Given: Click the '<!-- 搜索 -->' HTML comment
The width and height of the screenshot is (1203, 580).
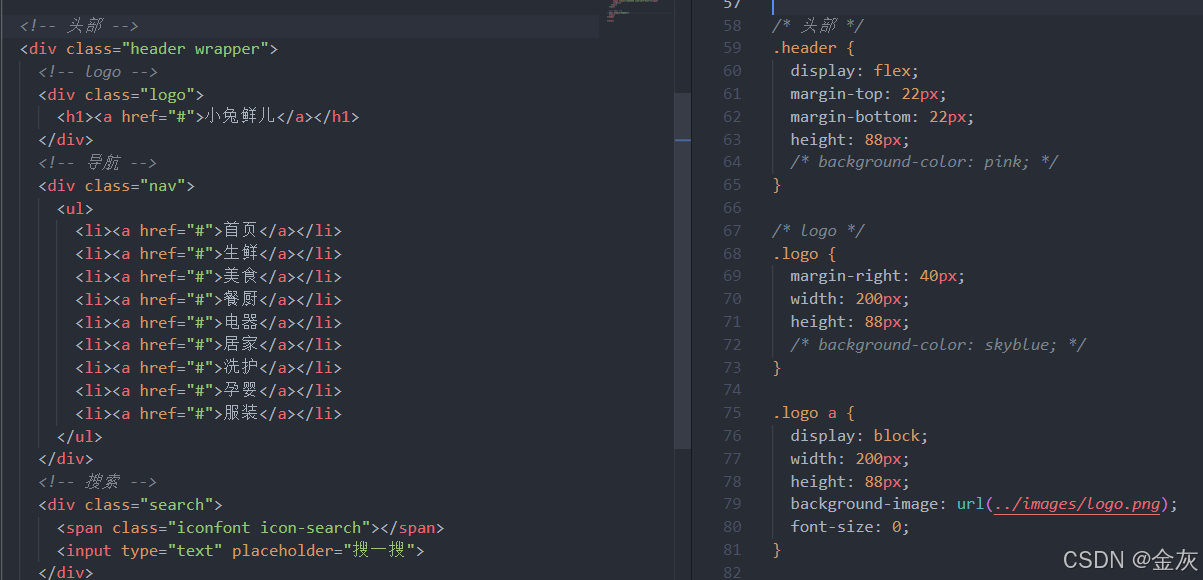Looking at the screenshot, I should (x=98, y=482).
